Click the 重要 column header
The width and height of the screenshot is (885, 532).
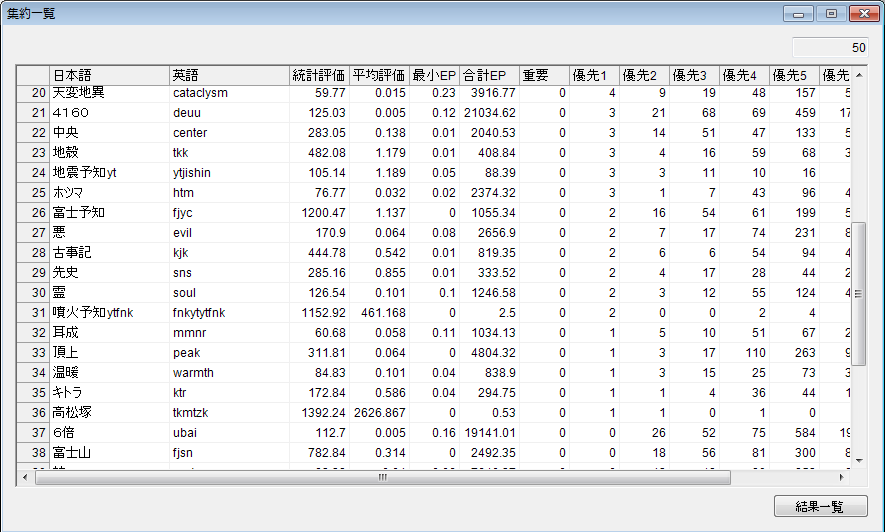(544, 75)
